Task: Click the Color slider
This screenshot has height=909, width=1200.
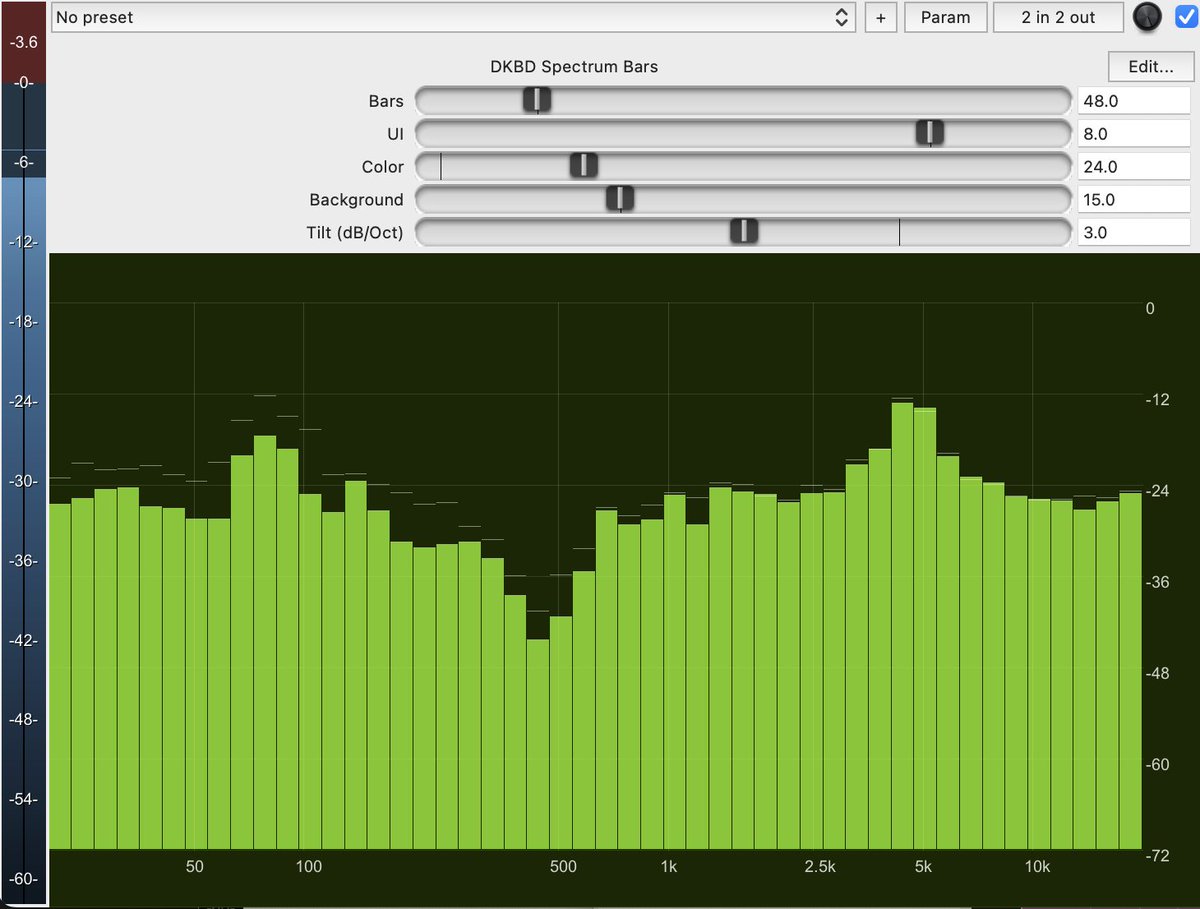Action: [742, 166]
